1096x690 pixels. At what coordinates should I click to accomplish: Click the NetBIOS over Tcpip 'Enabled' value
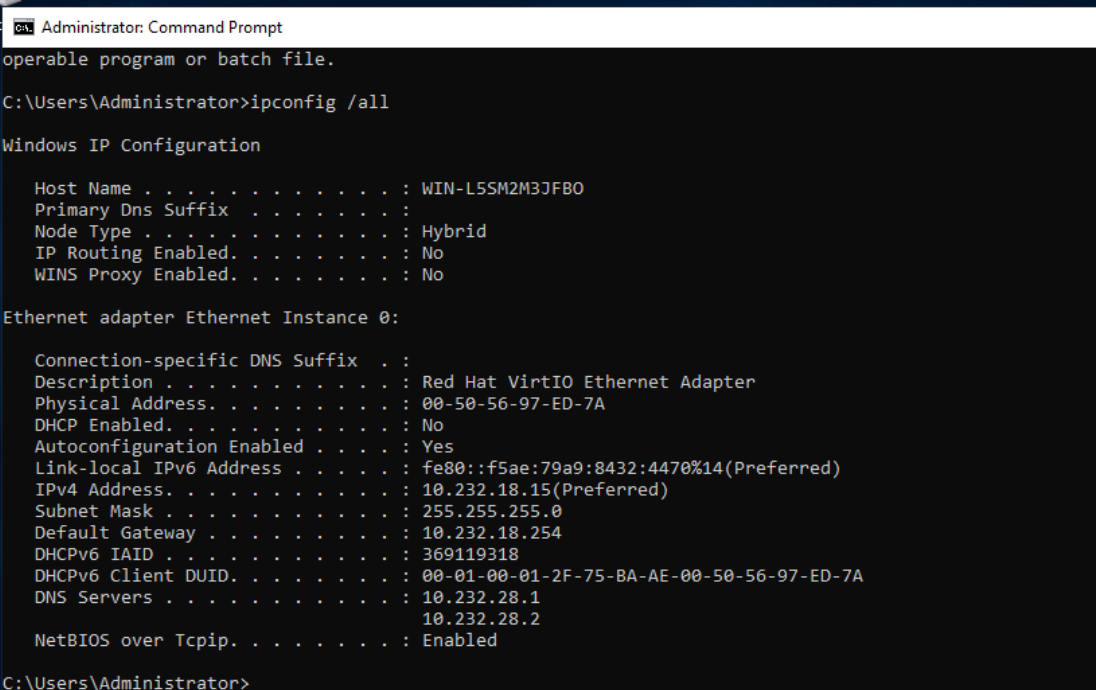[459, 640]
